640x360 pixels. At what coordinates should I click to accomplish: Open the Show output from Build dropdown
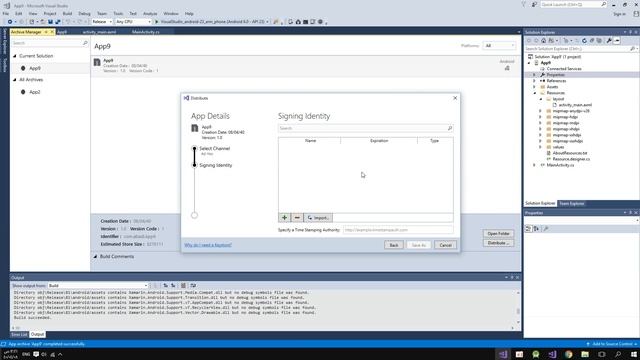point(98,286)
